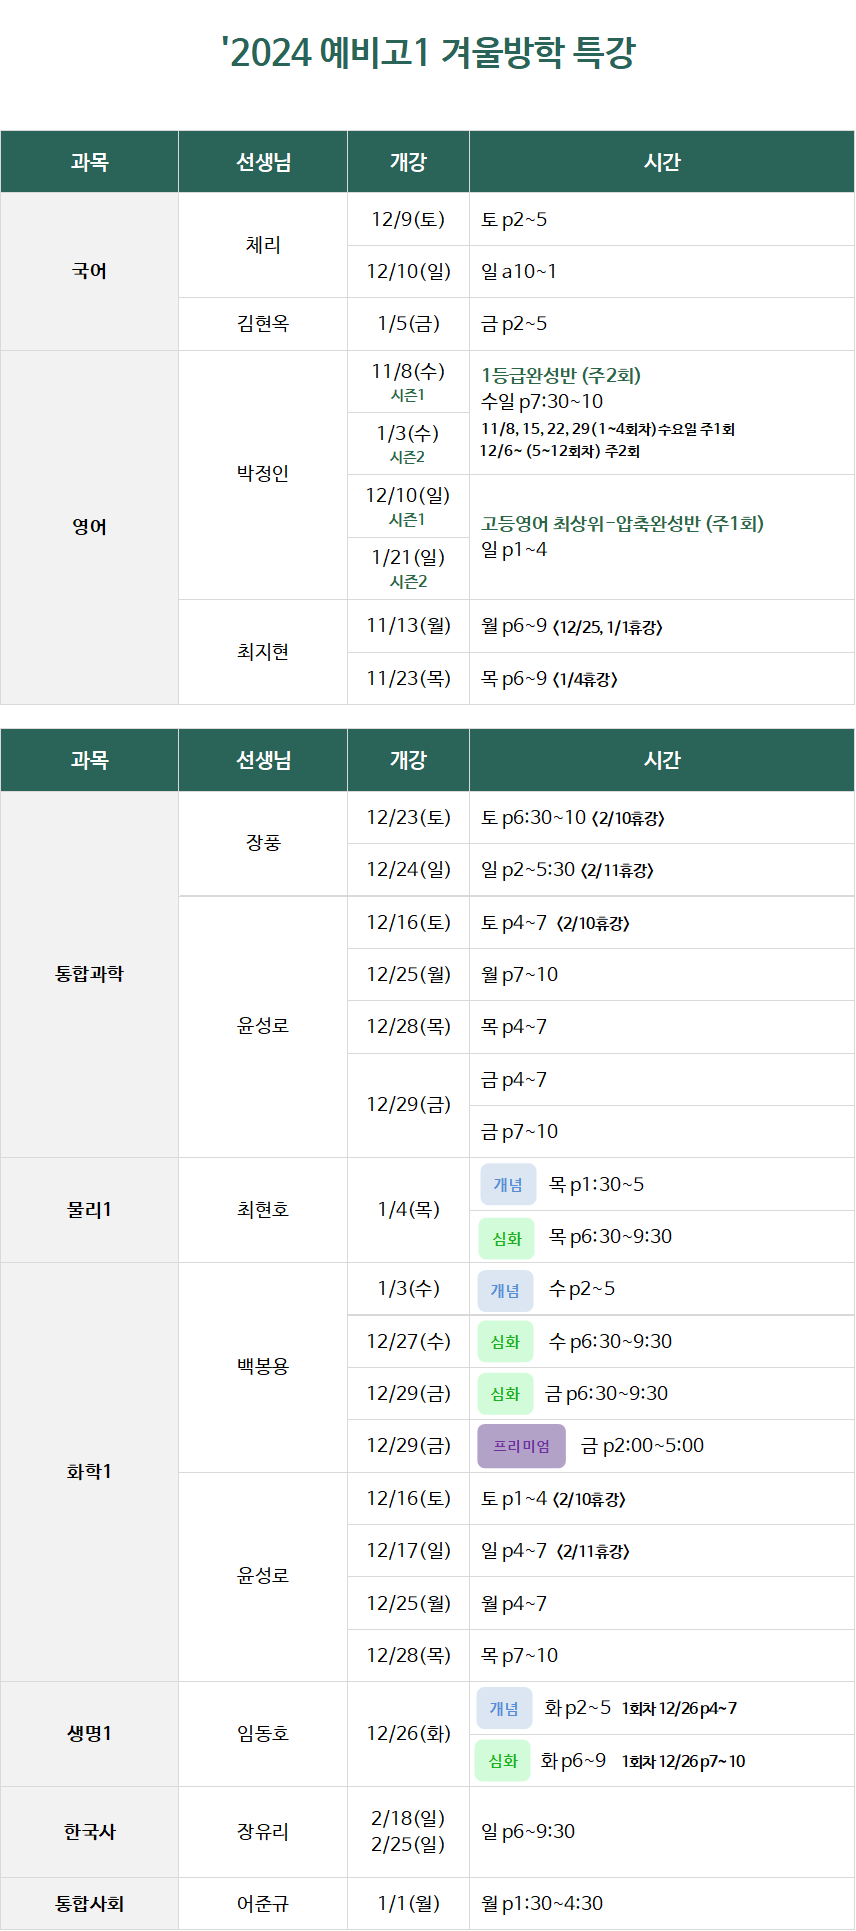Image resolution: width=856 pixels, height=1931 pixels.
Task: Select teacher 장풍 in 통합과학
Action: [263, 843]
